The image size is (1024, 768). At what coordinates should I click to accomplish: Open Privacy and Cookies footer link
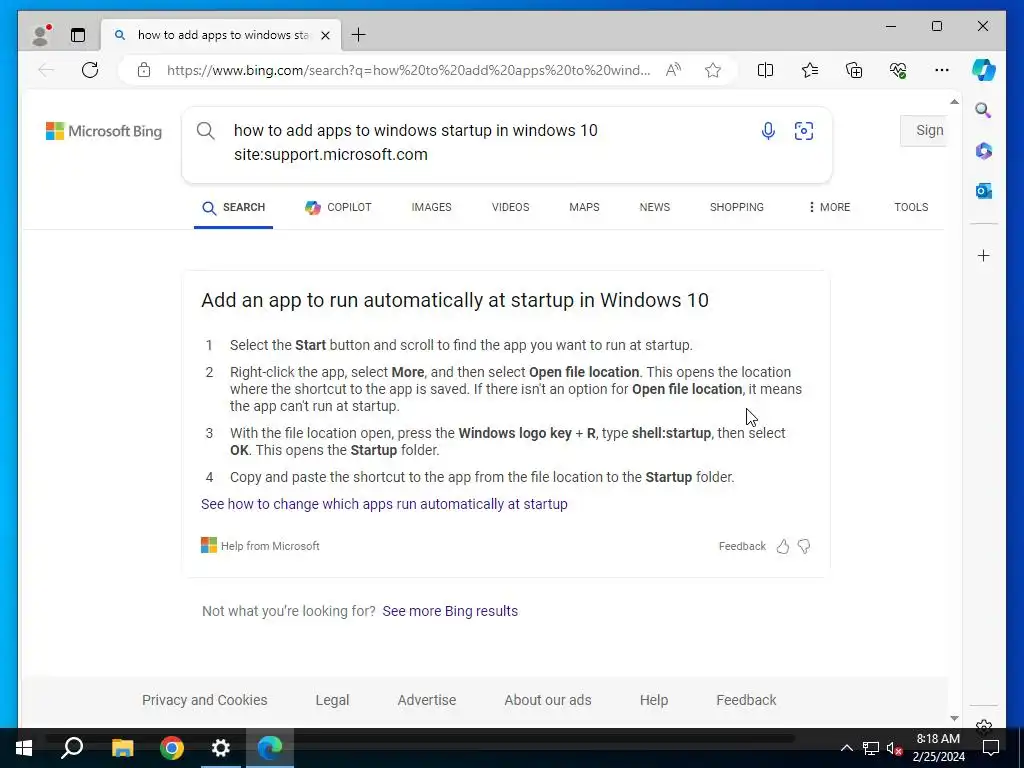pyautogui.click(x=204, y=700)
